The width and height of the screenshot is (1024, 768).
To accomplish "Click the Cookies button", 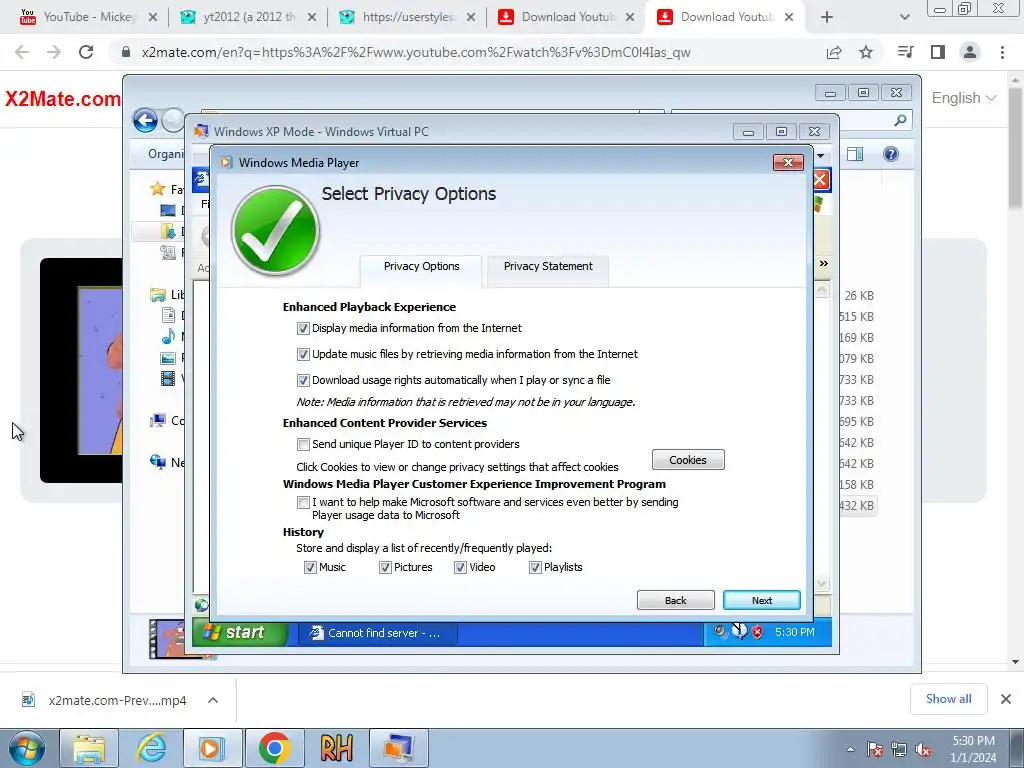I will (x=688, y=460).
